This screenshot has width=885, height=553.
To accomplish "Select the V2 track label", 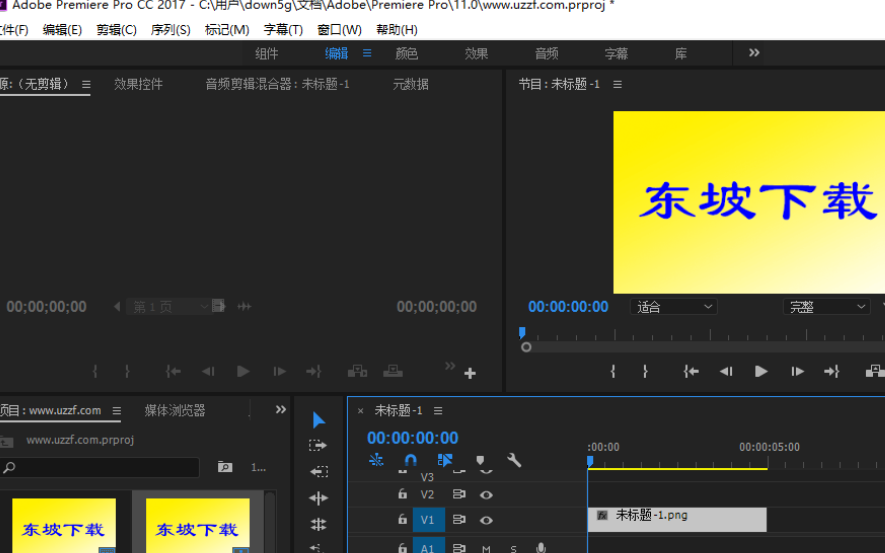I will pos(427,495).
